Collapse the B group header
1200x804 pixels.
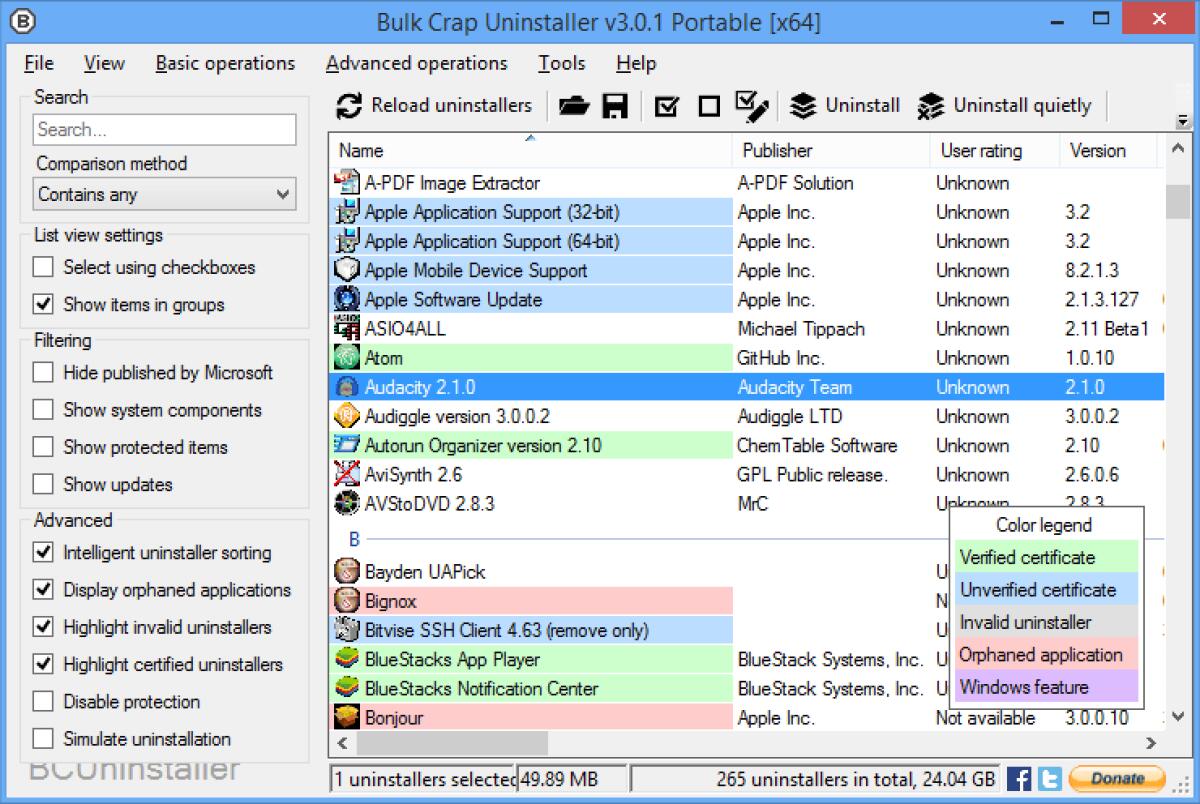[353, 537]
